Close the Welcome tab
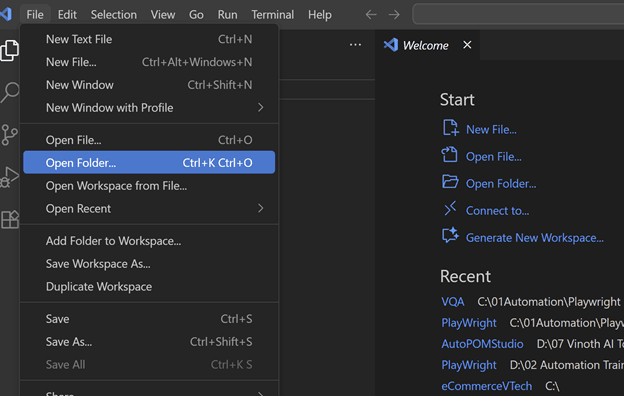The image size is (624, 396). tap(467, 45)
